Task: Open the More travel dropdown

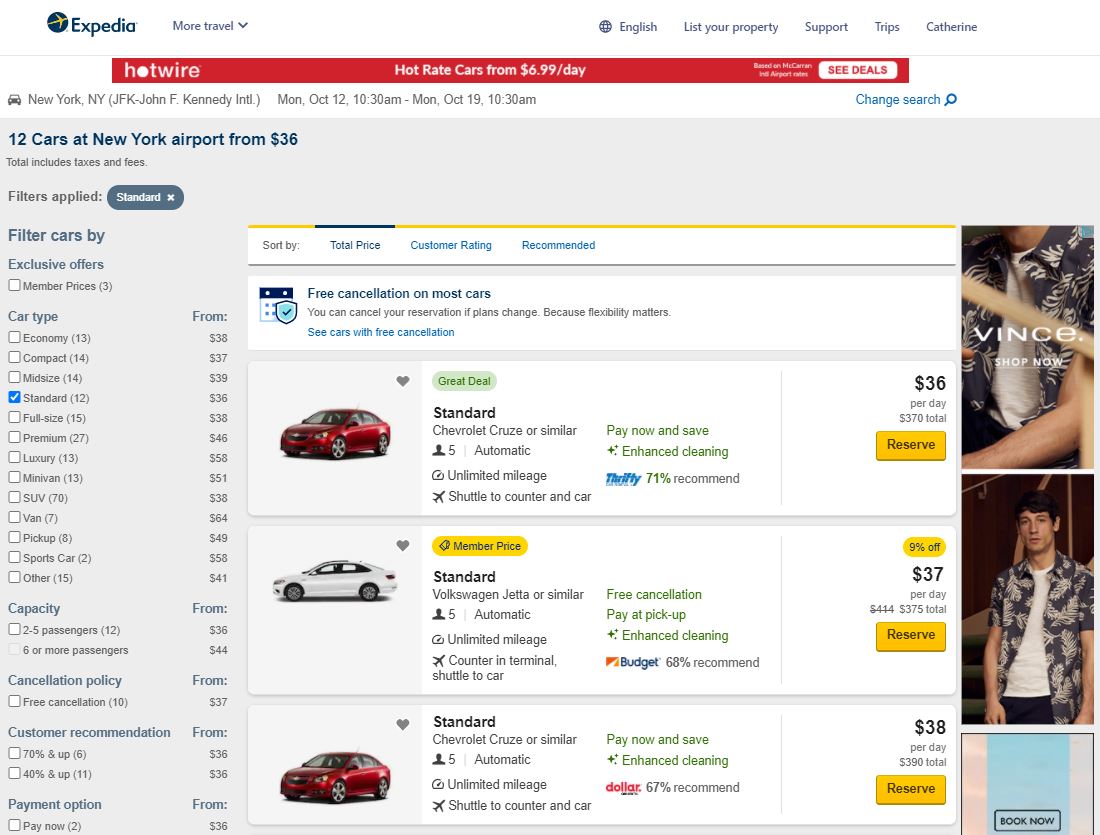Action: [210, 26]
